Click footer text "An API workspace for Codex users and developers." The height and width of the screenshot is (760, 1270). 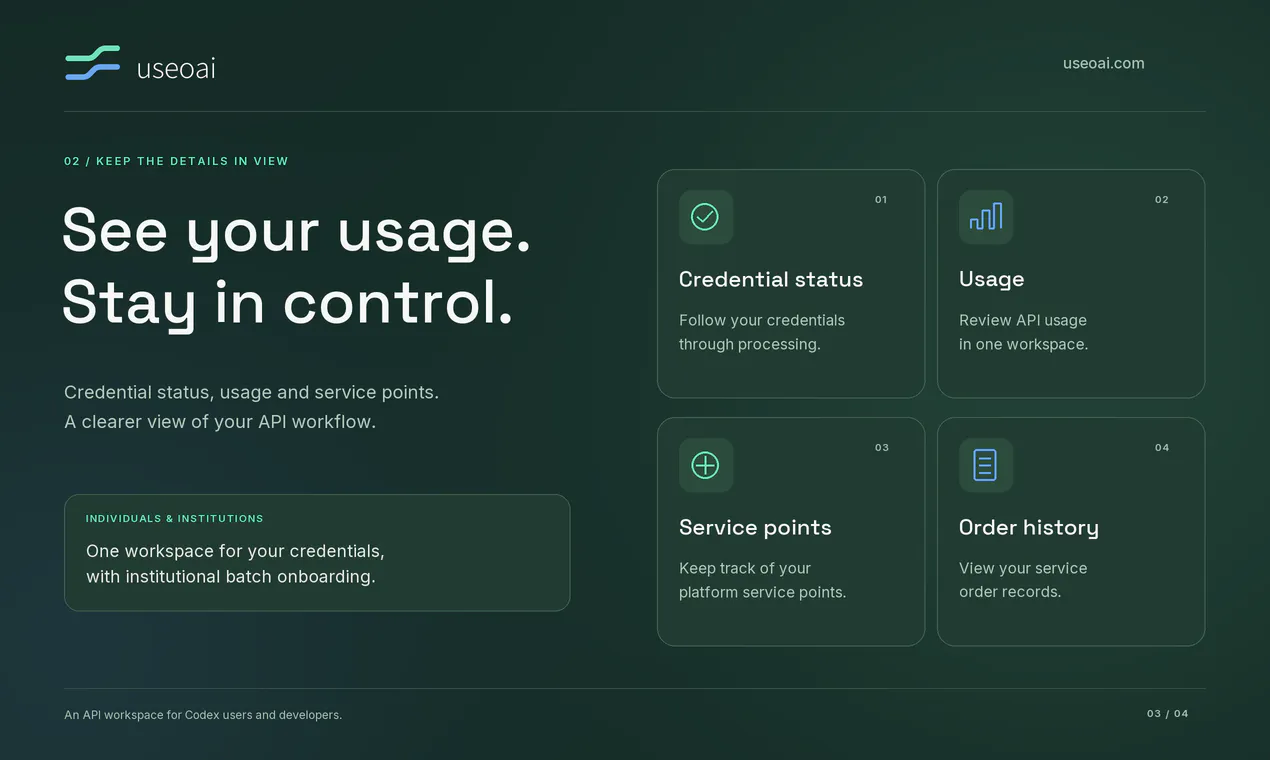pyautogui.click(x=203, y=715)
